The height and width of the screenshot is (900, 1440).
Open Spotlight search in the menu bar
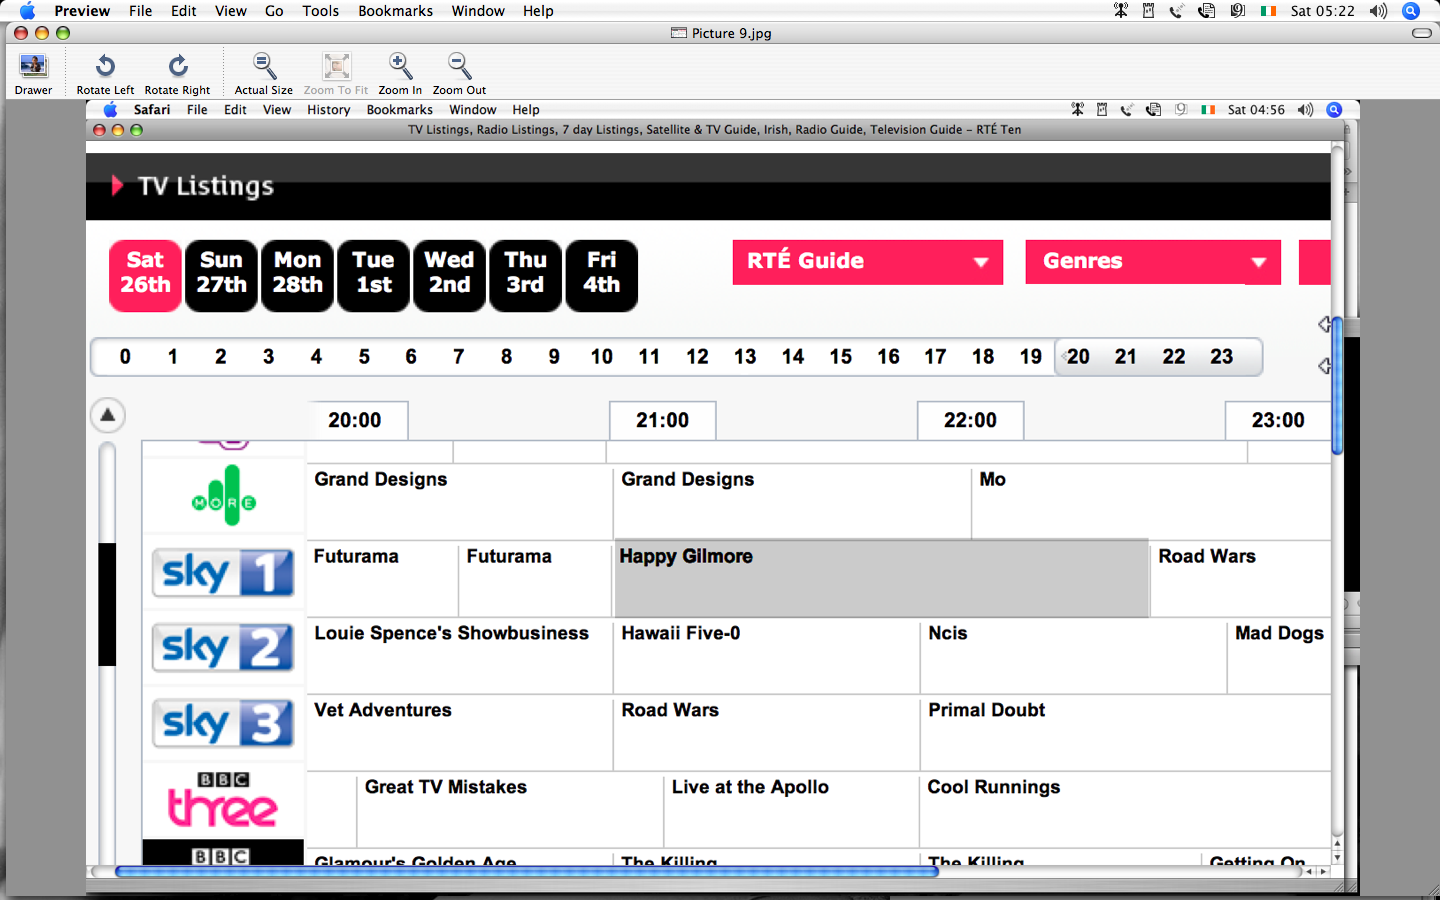coord(1411,11)
